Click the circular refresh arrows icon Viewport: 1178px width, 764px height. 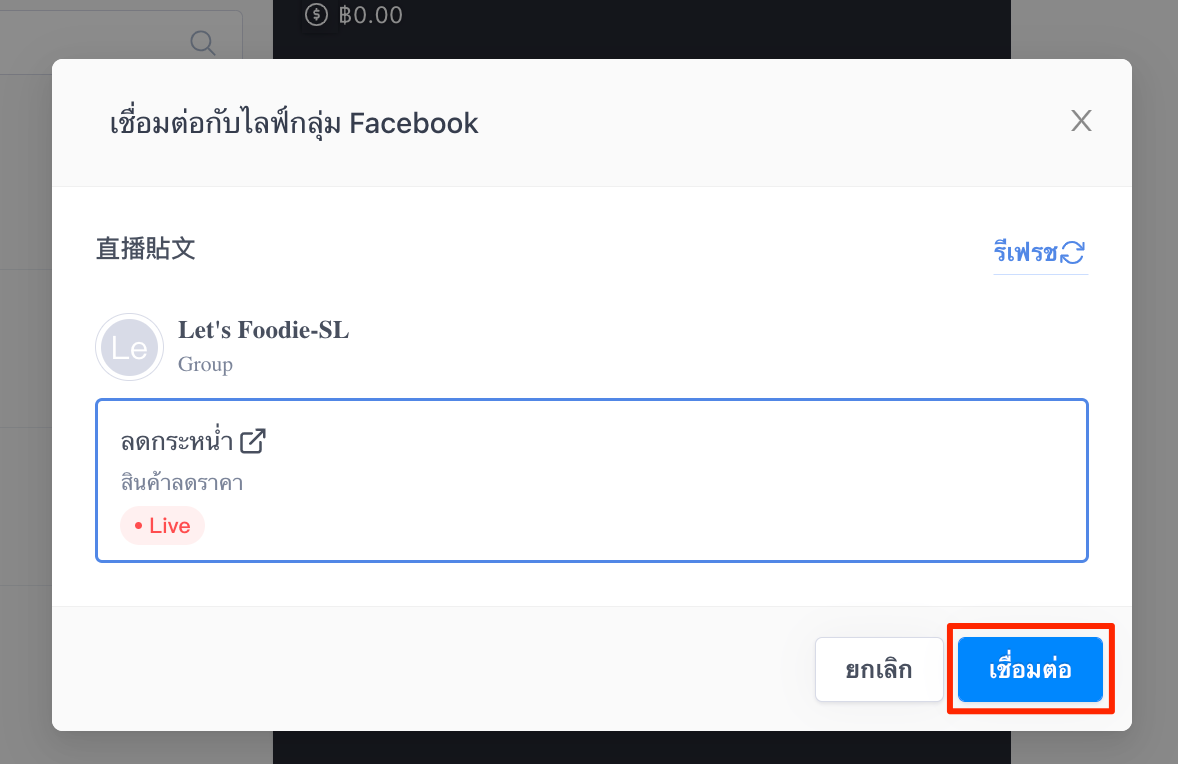click(x=1073, y=252)
